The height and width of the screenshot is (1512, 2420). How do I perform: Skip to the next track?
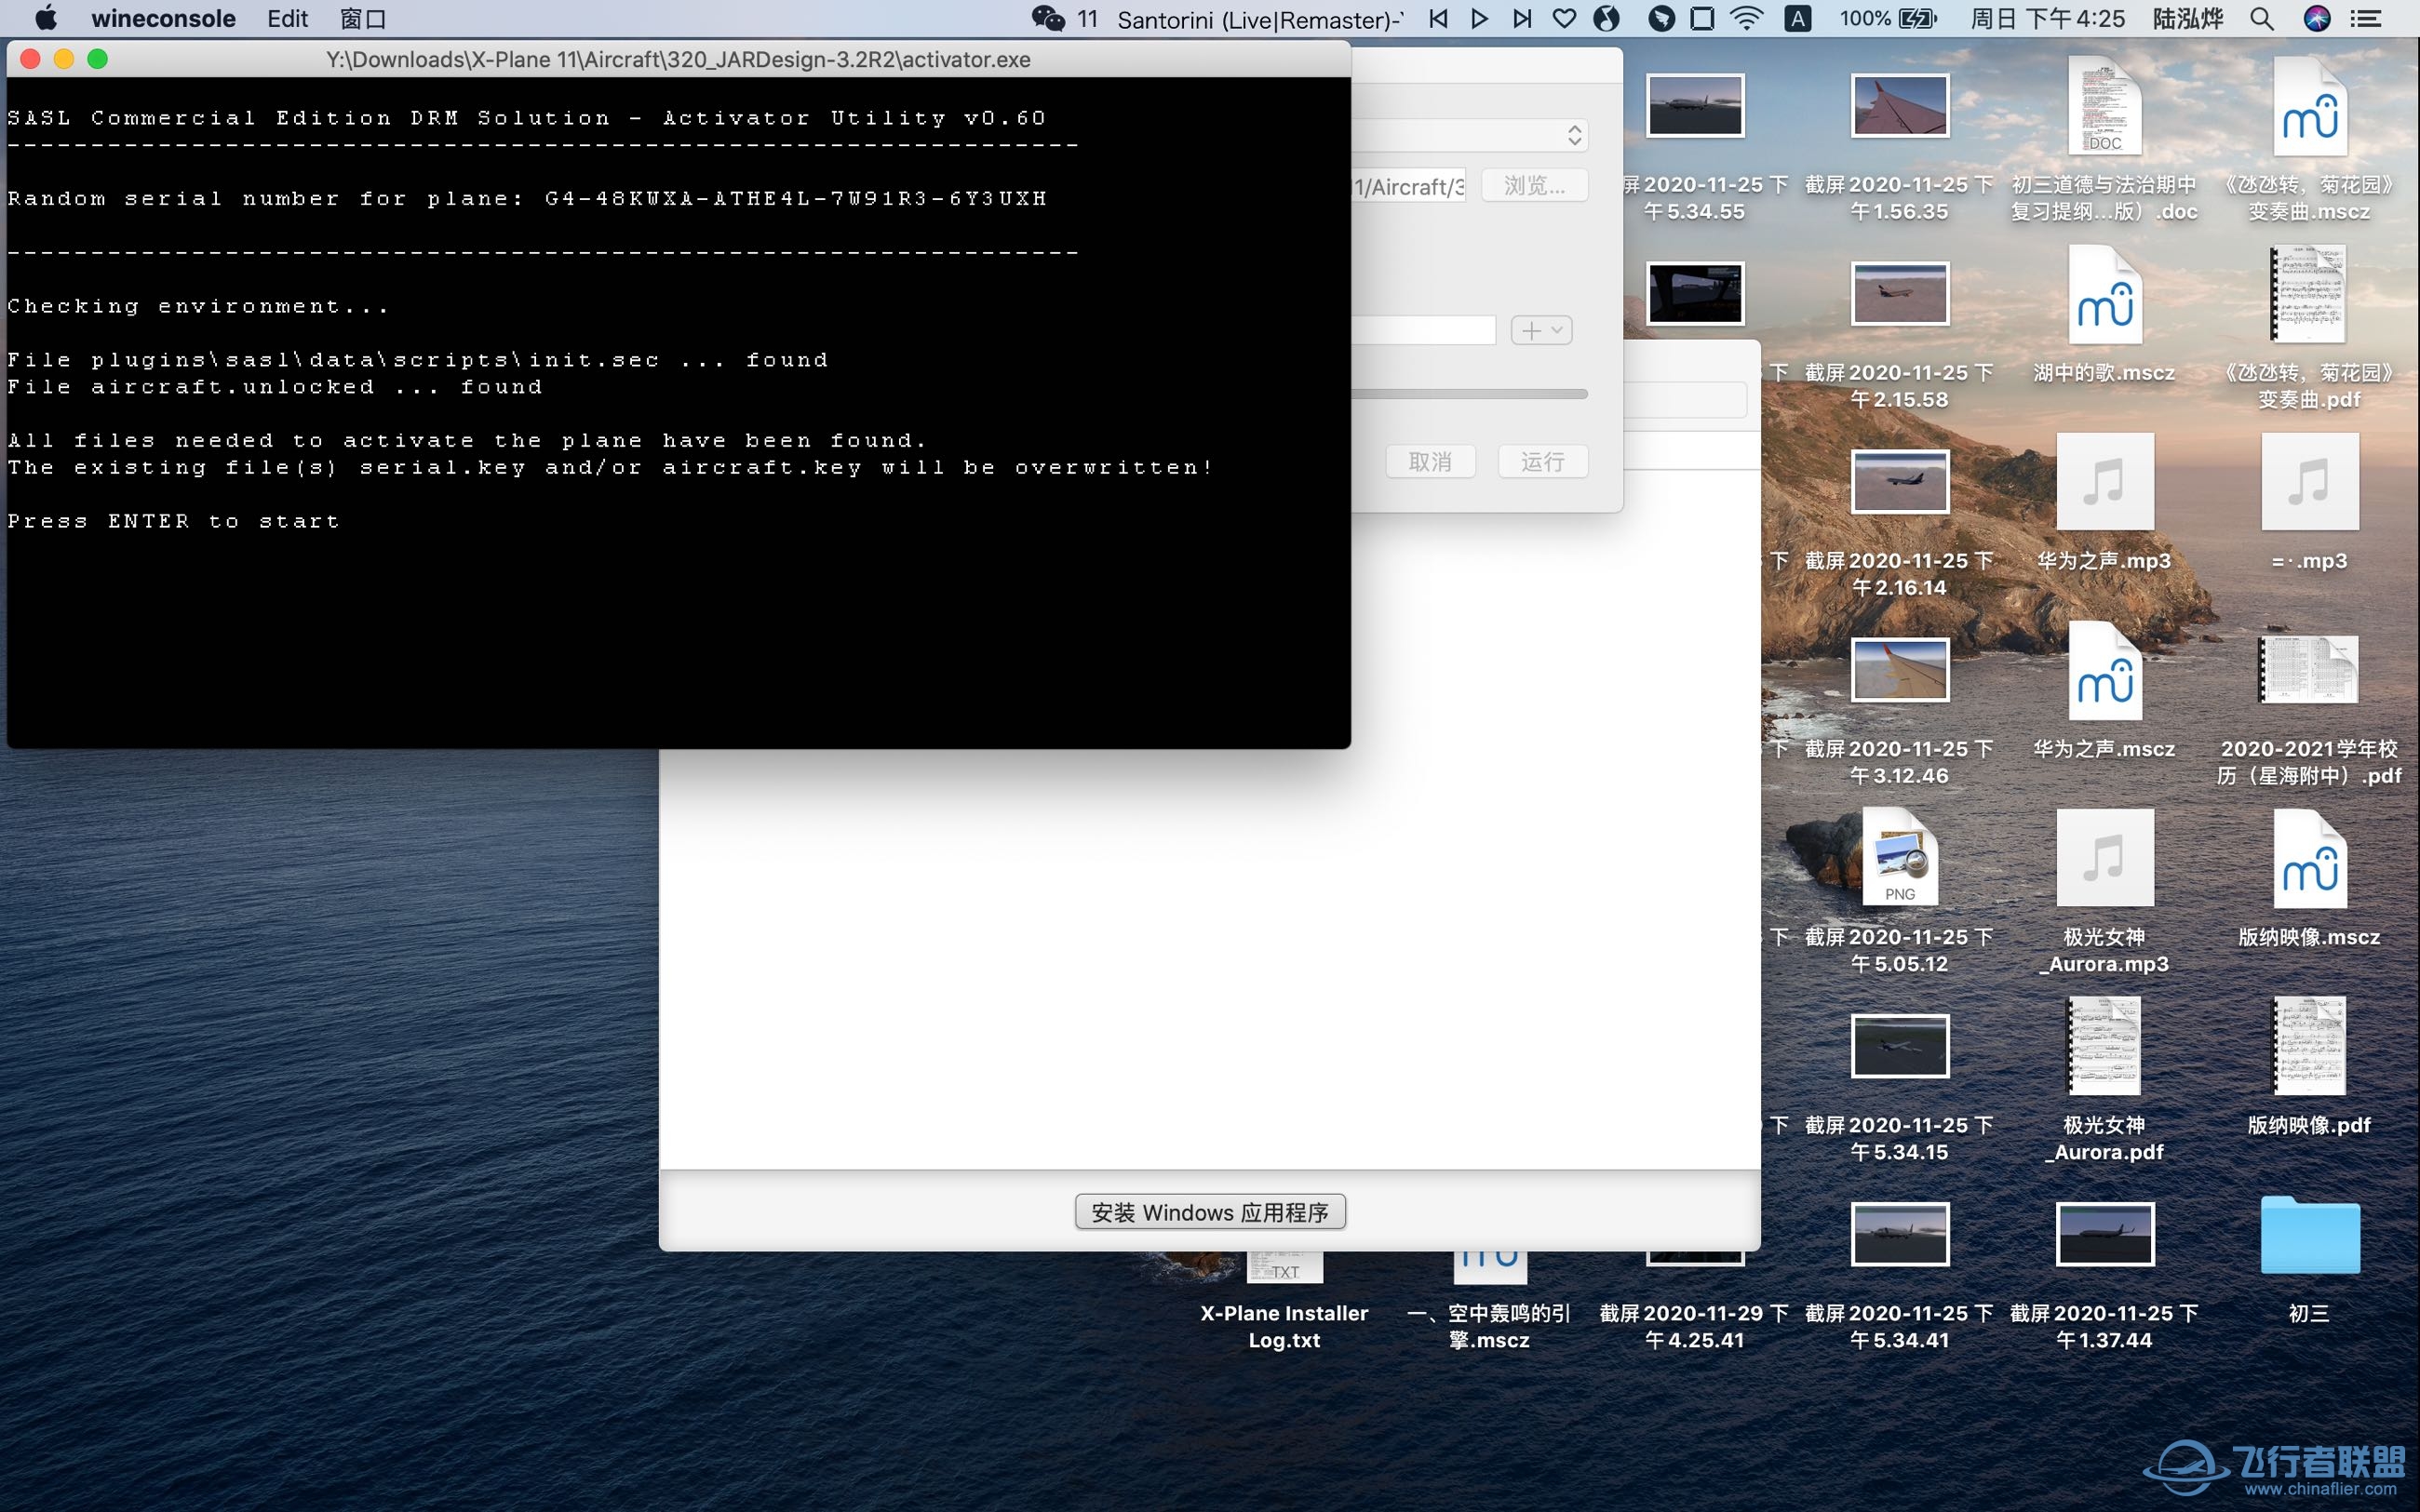pos(1522,19)
